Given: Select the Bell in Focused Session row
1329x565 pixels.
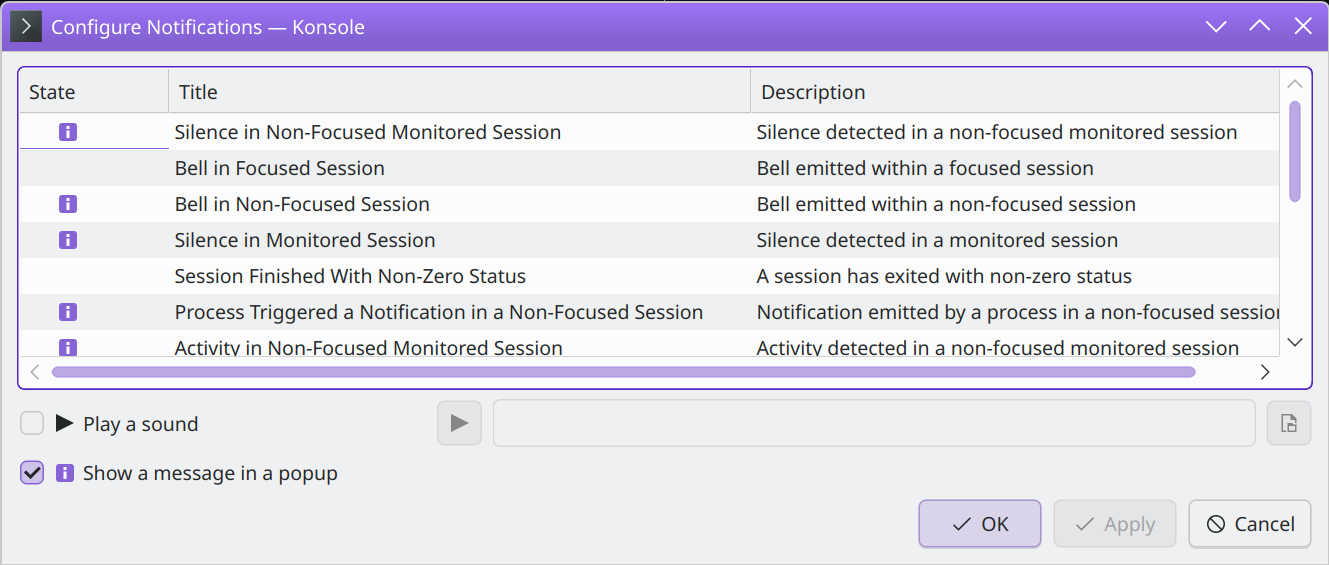Looking at the screenshot, I should (x=649, y=168).
